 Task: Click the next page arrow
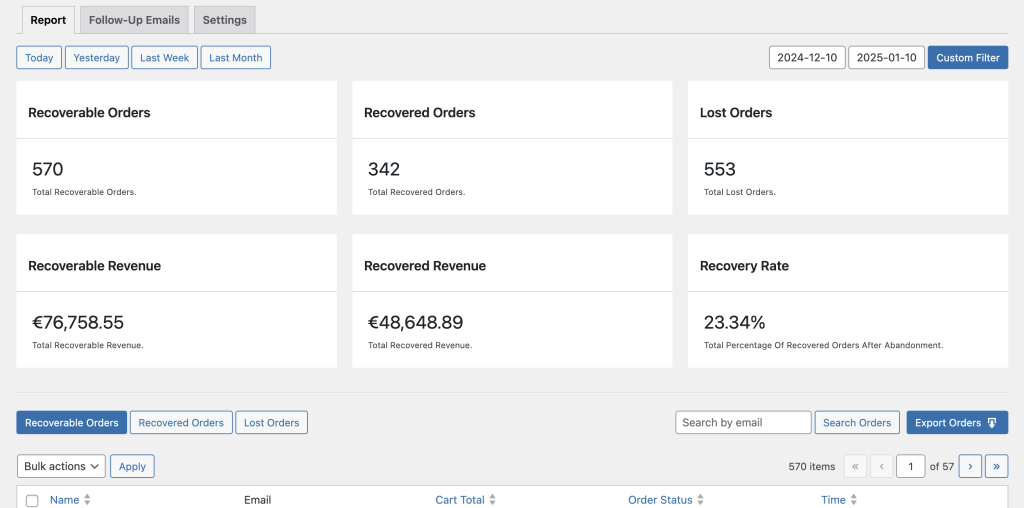970,466
